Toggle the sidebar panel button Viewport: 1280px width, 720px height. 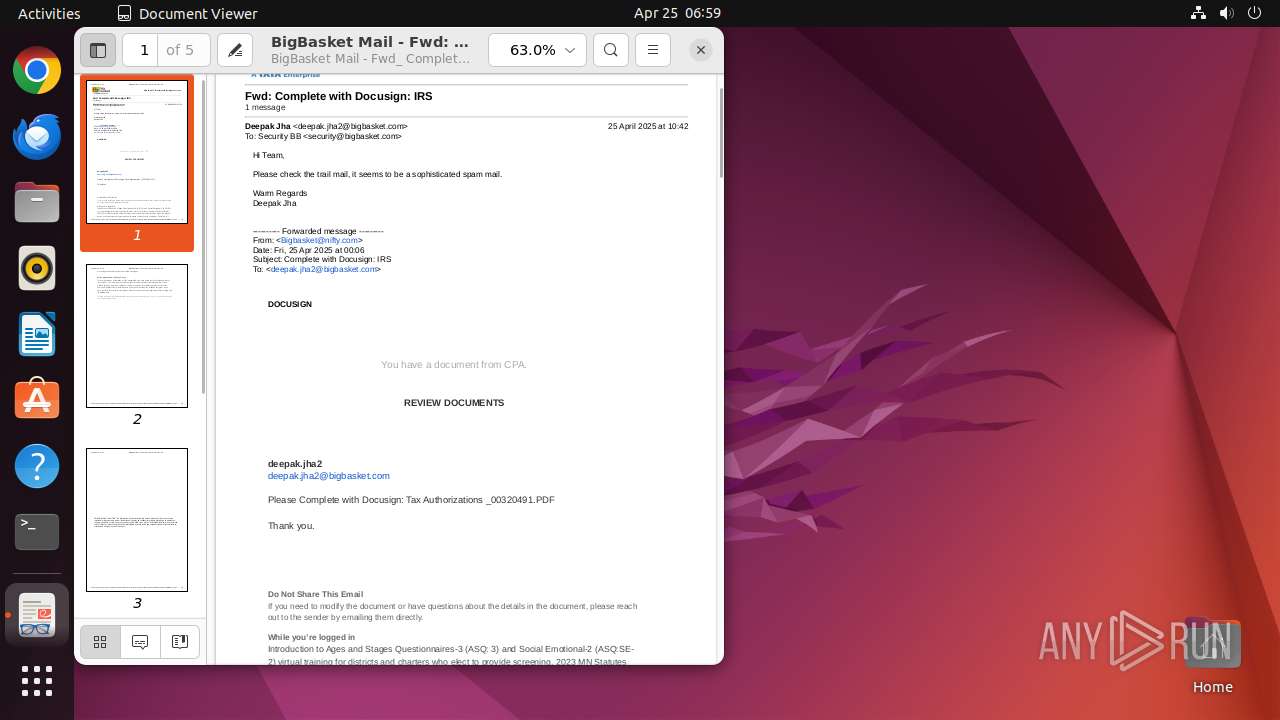click(98, 50)
